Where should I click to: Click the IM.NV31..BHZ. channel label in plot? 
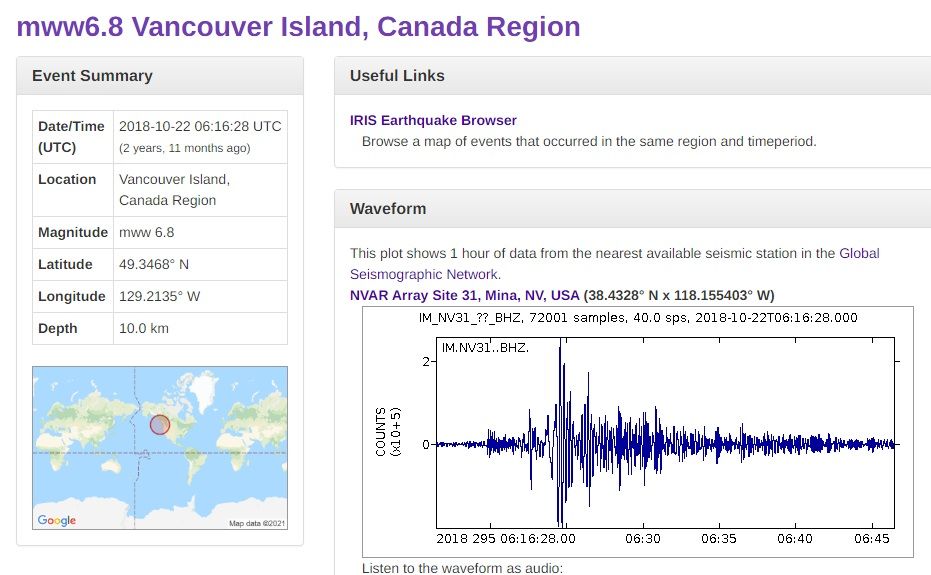pyautogui.click(x=485, y=347)
